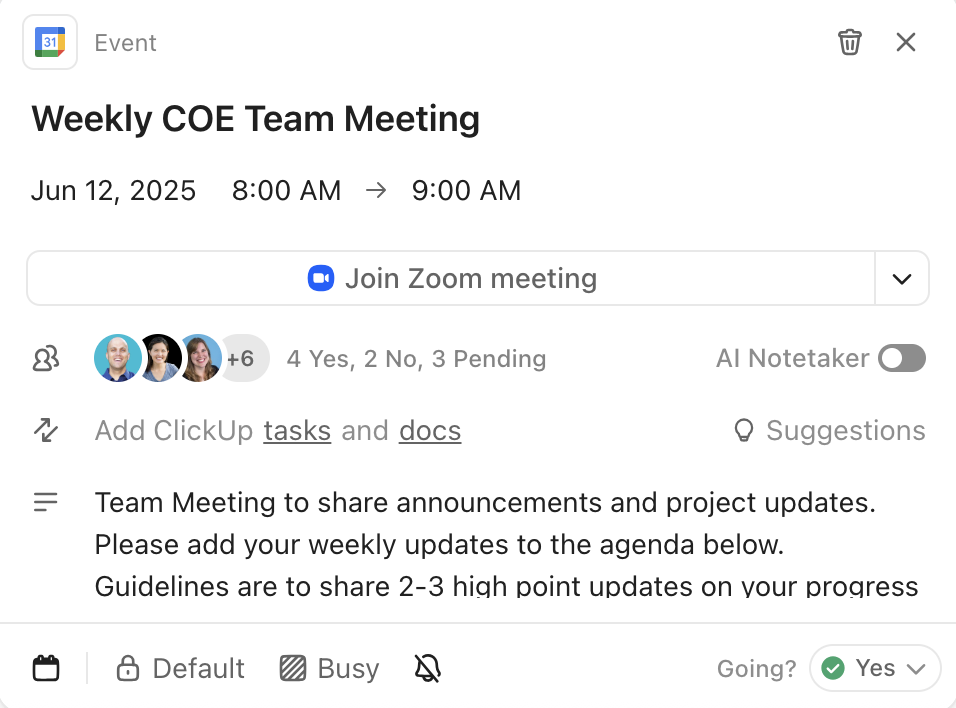Click the lock icon beside Default

coord(129,667)
